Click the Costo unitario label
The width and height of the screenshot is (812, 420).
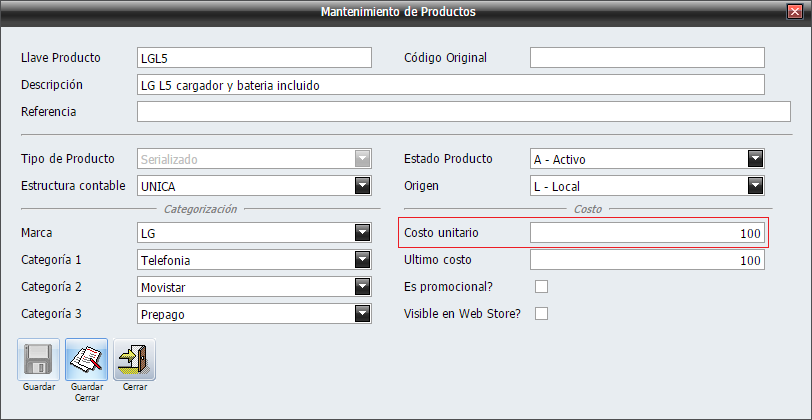[x=441, y=233]
